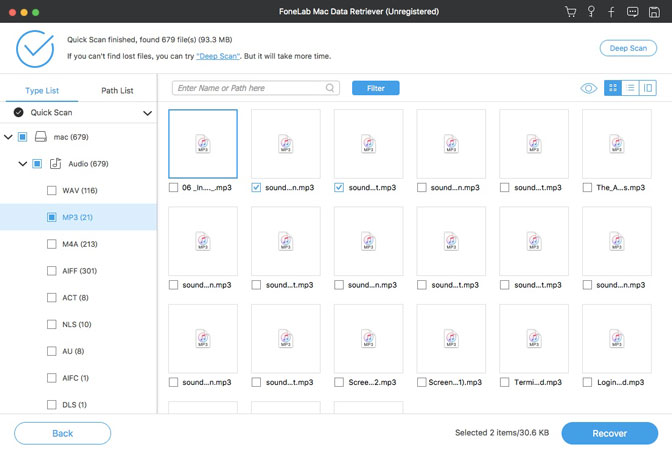This screenshot has width=672, height=454.
Task: Collapse the mac (679) tree node
Action: coord(8,137)
